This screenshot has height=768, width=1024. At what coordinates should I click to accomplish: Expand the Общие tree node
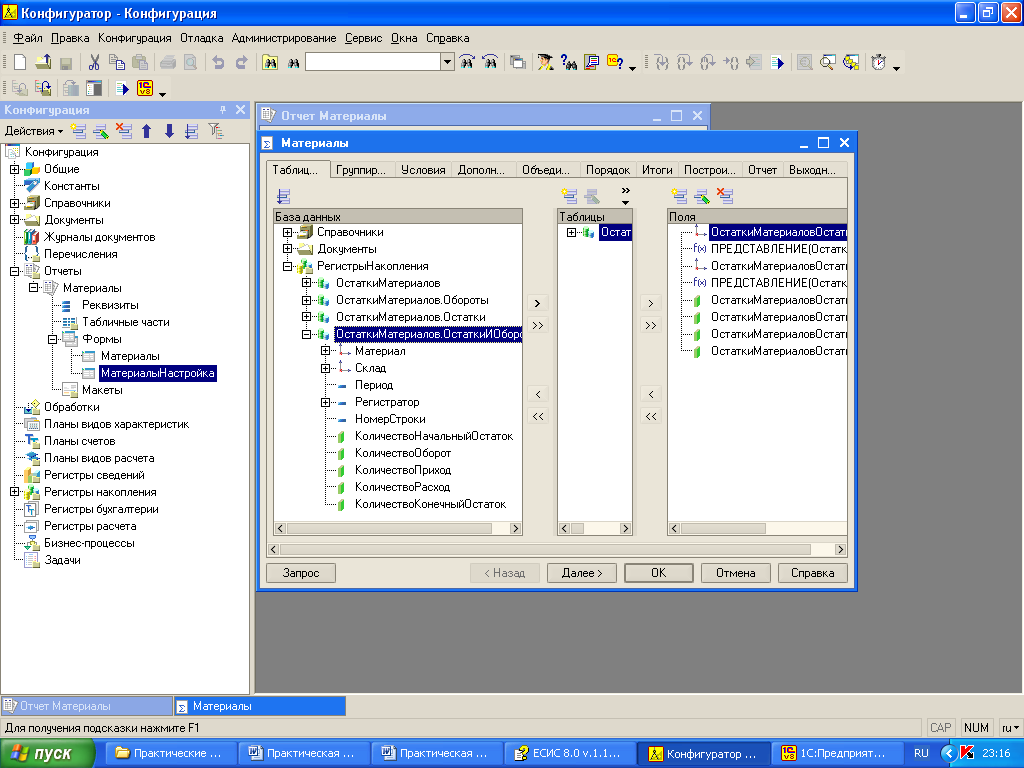(x=14, y=169)
